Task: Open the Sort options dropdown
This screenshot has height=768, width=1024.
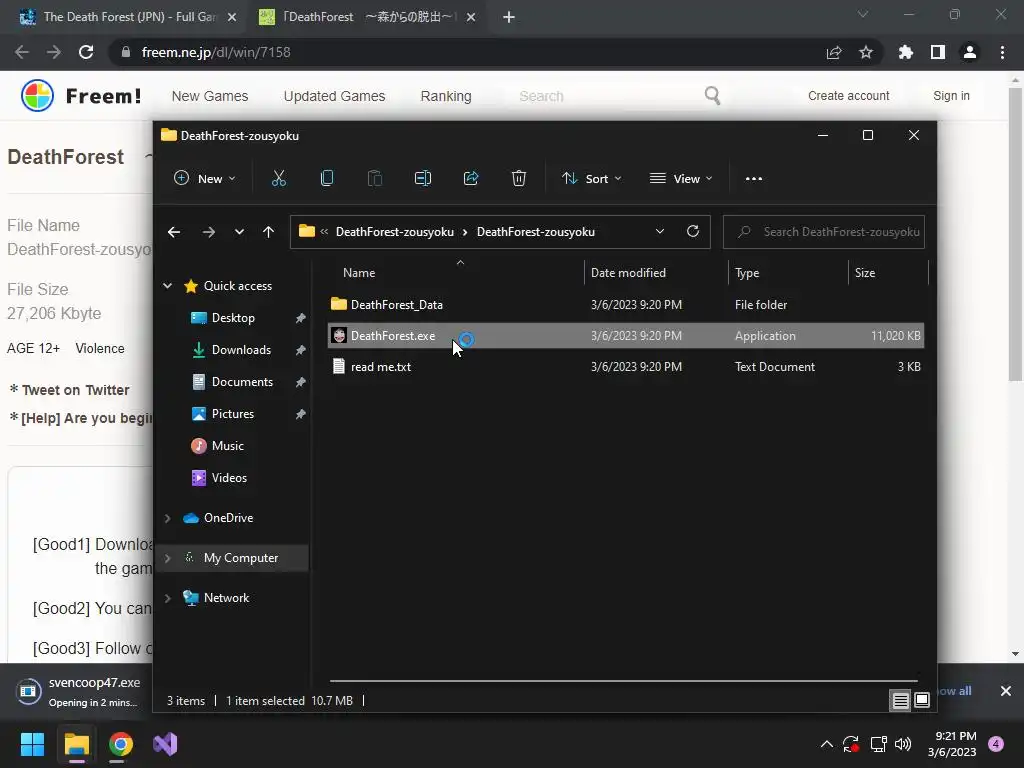Action: pyautogui.click(x=592, y=178)
